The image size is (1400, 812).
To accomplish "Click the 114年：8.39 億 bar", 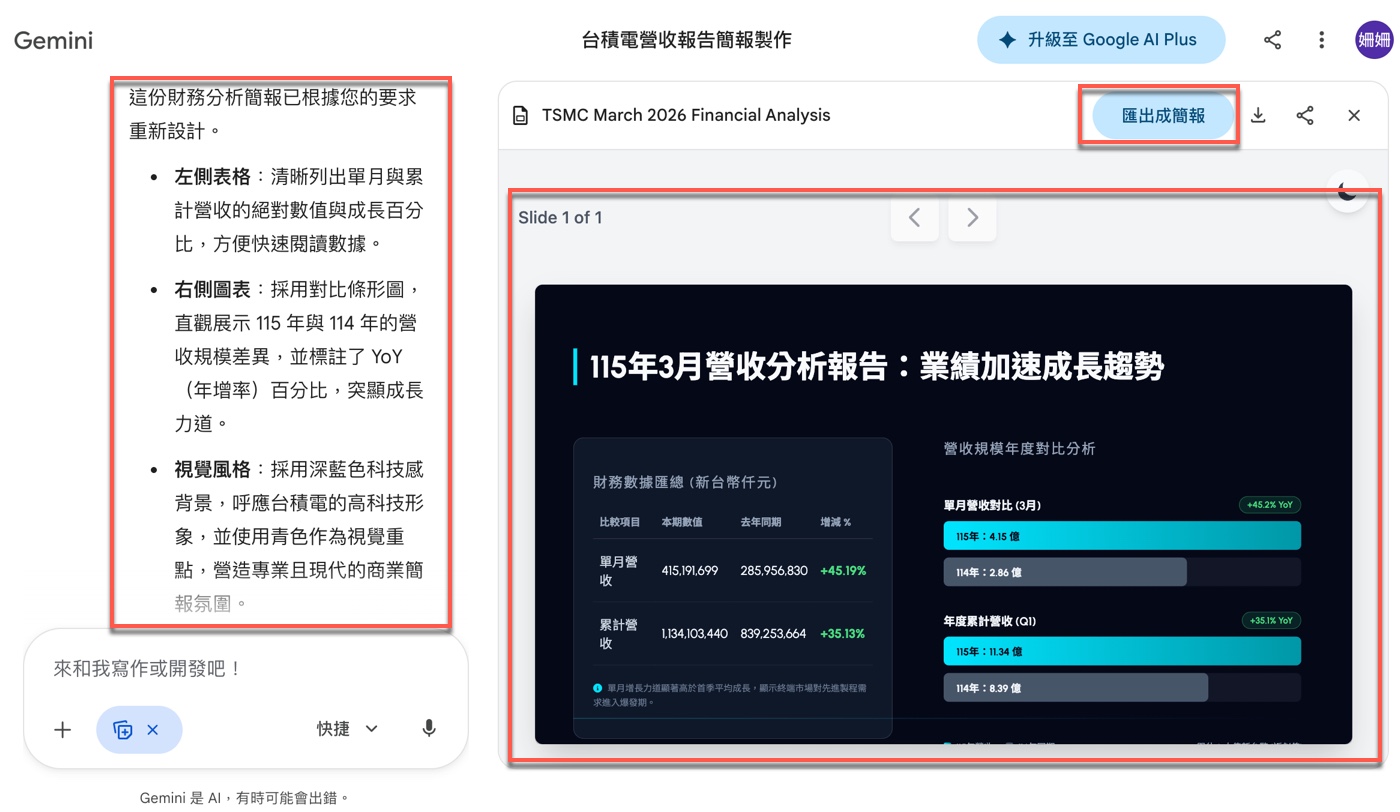I will click(x=1076, y=687).
